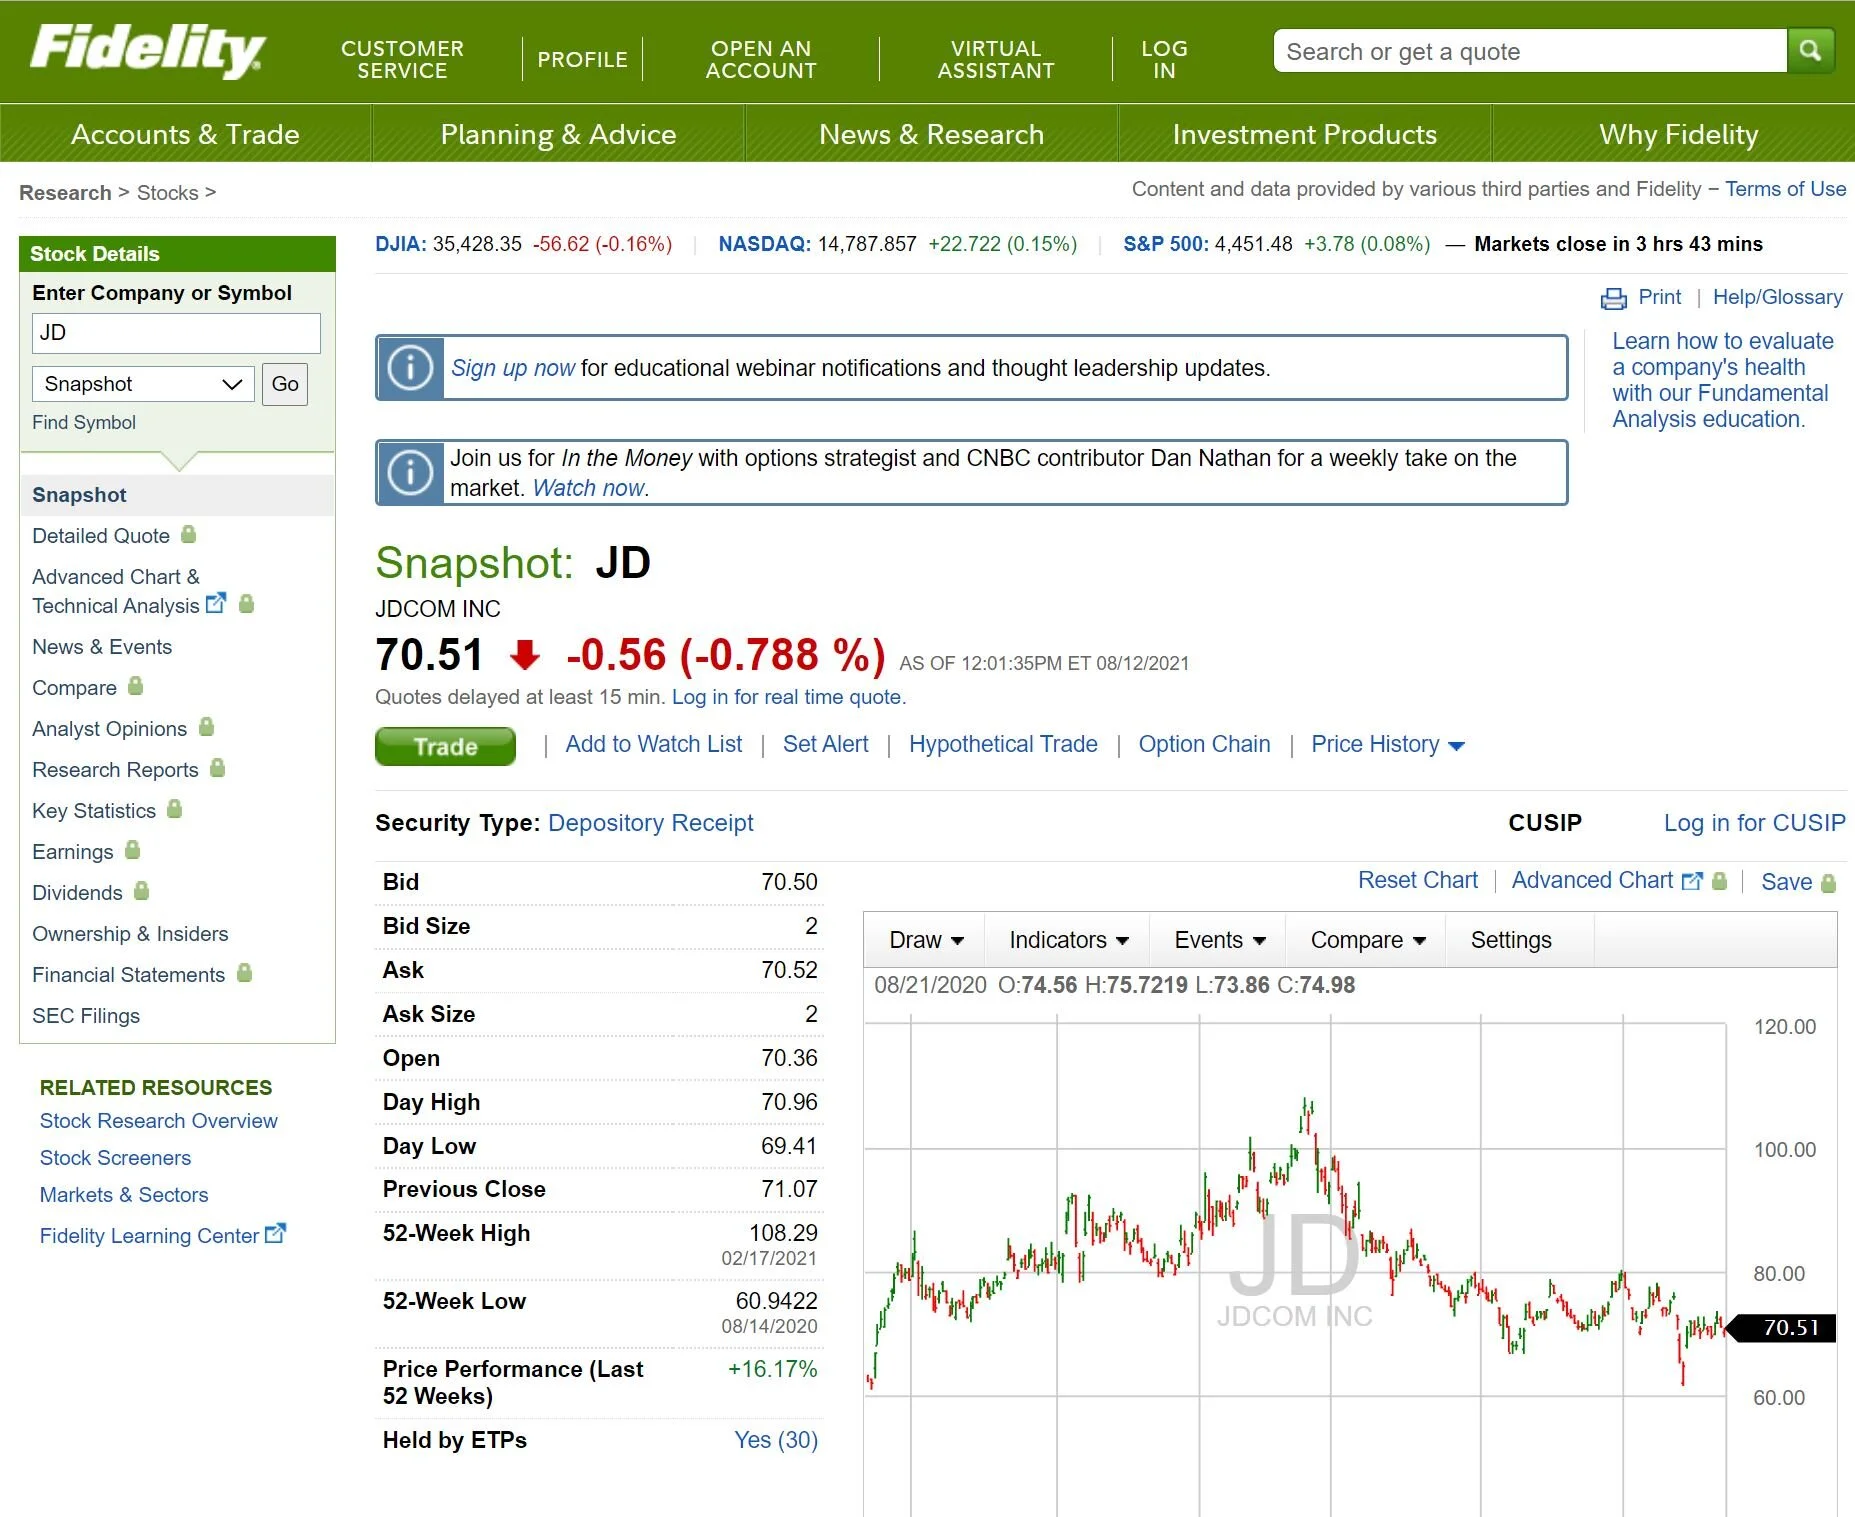Viewport: 1855px width, 1517px height.
Task: Open the Draw chart menu
Action: (x=926, y=940)
